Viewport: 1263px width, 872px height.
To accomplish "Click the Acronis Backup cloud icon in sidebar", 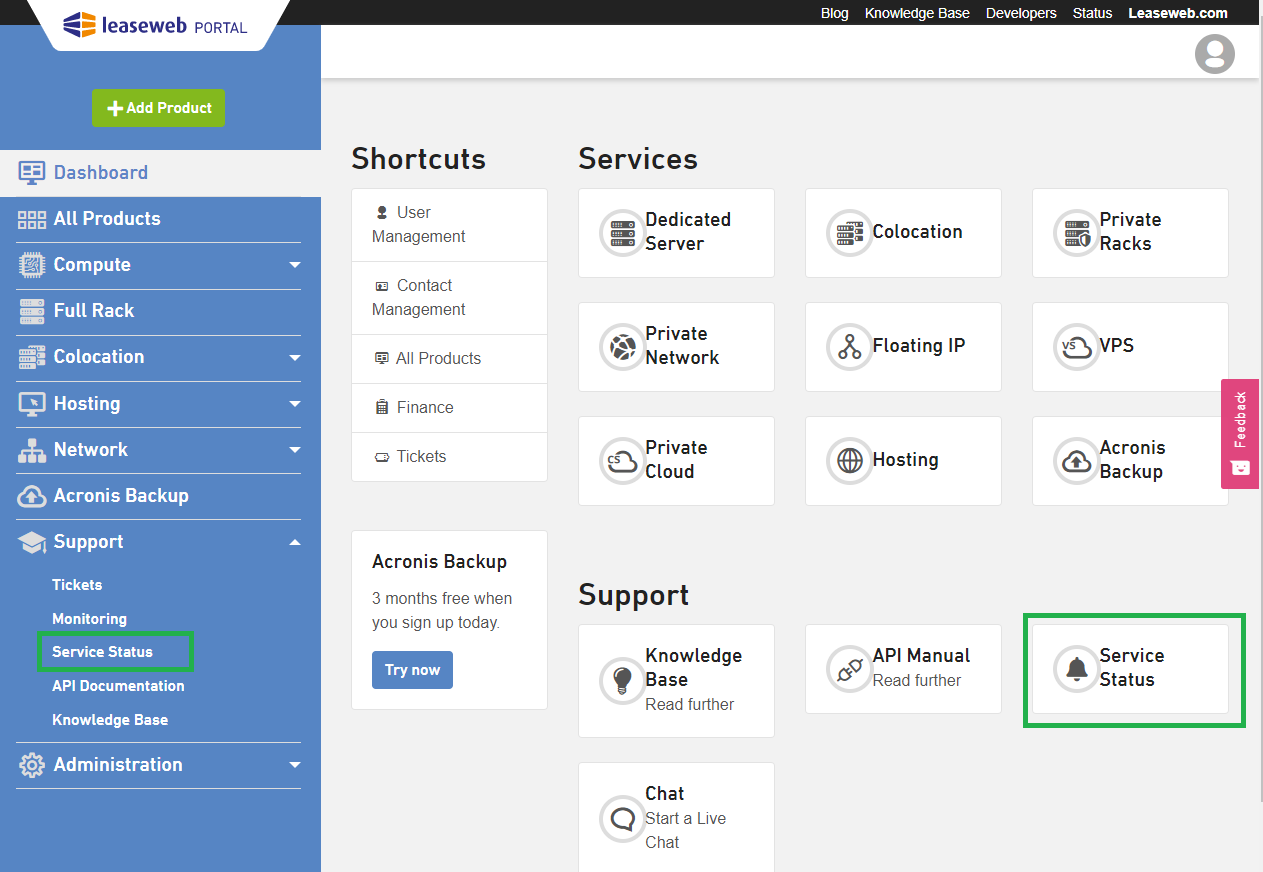I will [32, 496].
